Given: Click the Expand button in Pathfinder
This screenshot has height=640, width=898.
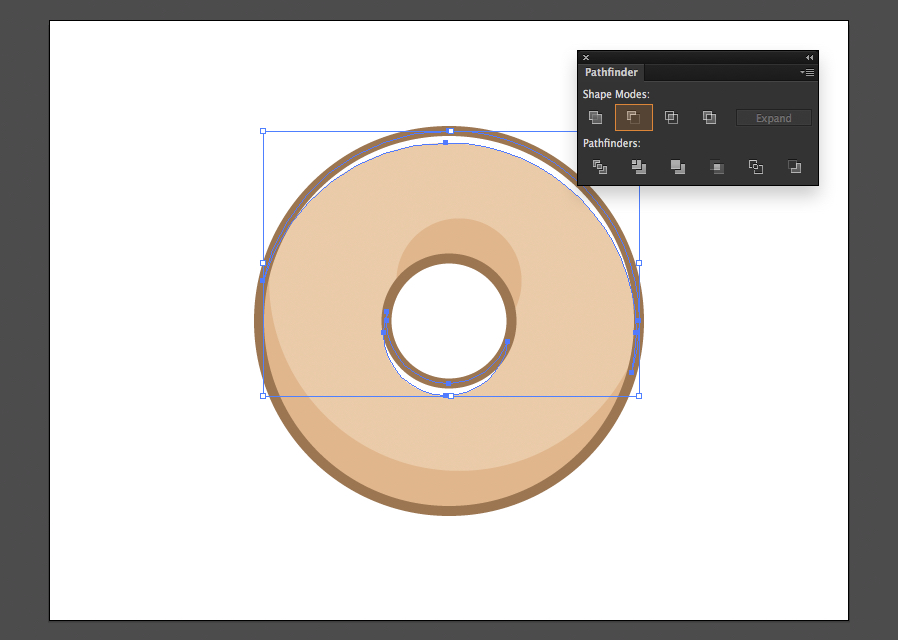Looking at the screenshot, I should (x=773, y=118).
